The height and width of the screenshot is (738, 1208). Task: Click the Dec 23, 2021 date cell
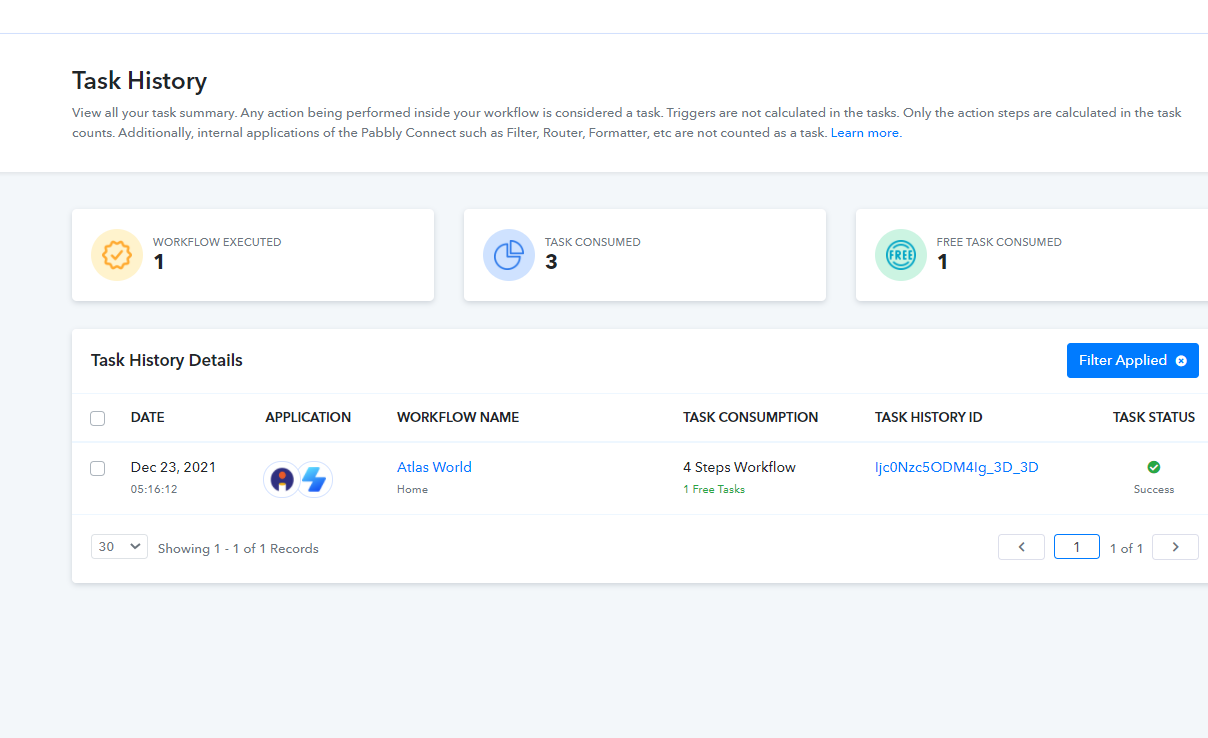click(x=173, y=467)
